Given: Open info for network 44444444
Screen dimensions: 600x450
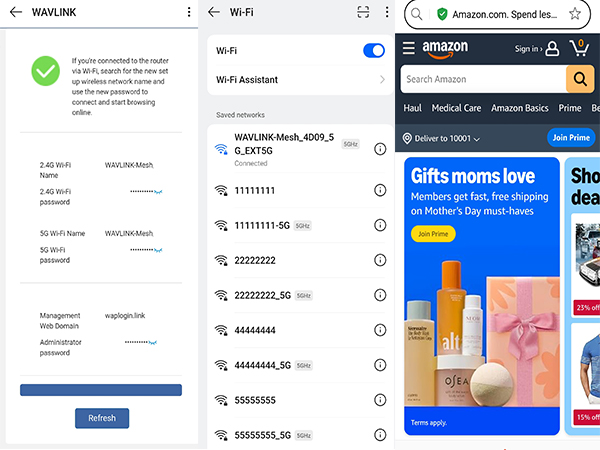Looking at the screenshot, I should 380,330.
